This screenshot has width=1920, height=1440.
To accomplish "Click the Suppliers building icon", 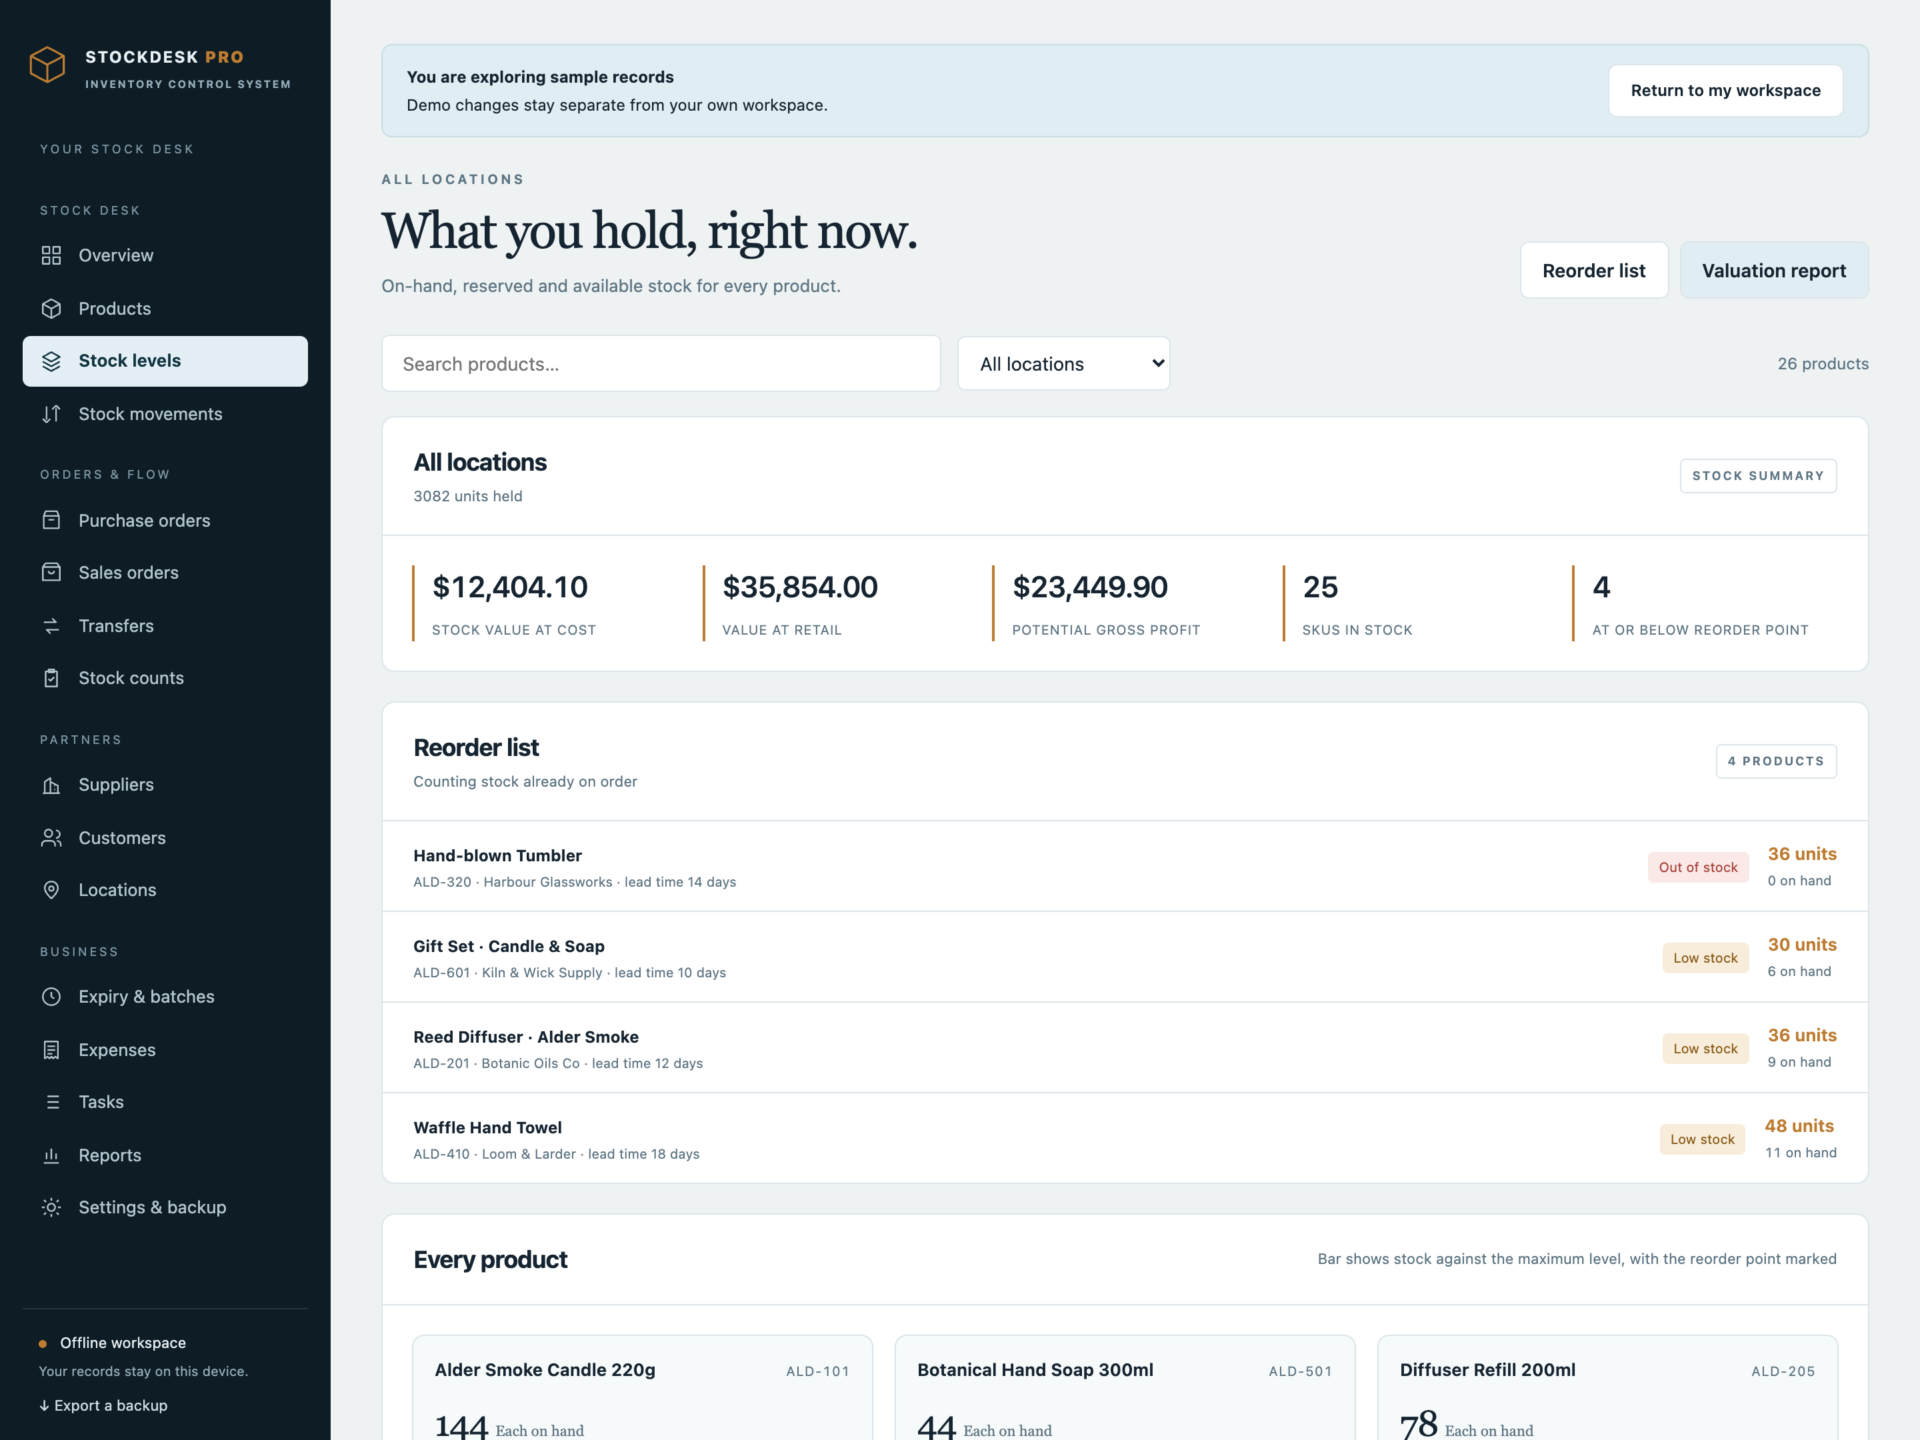I will click(x=51, y=785).
